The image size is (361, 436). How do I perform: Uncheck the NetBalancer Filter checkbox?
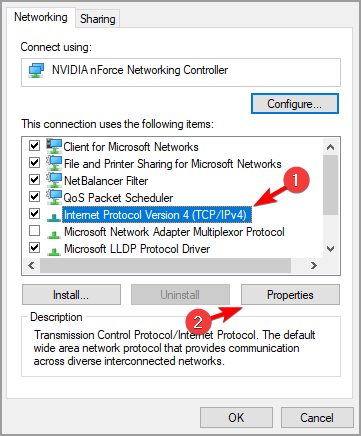35,180
